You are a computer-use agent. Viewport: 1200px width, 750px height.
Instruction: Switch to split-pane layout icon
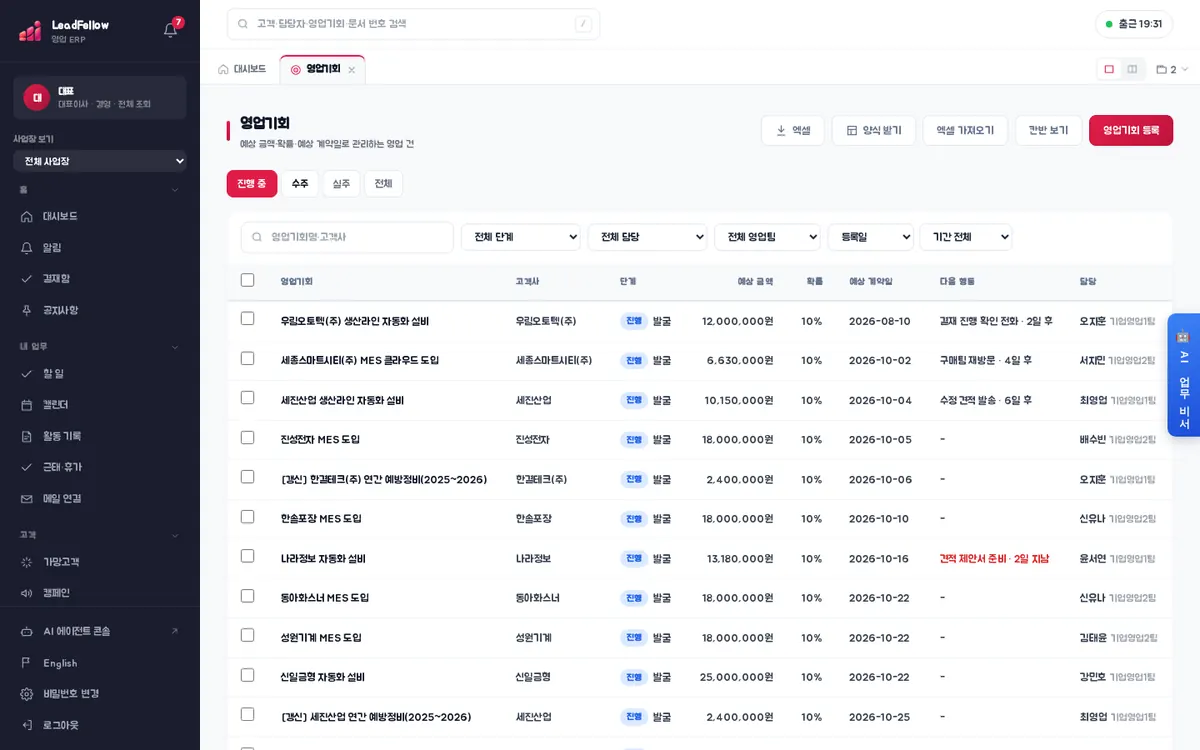coord(1132,69)
